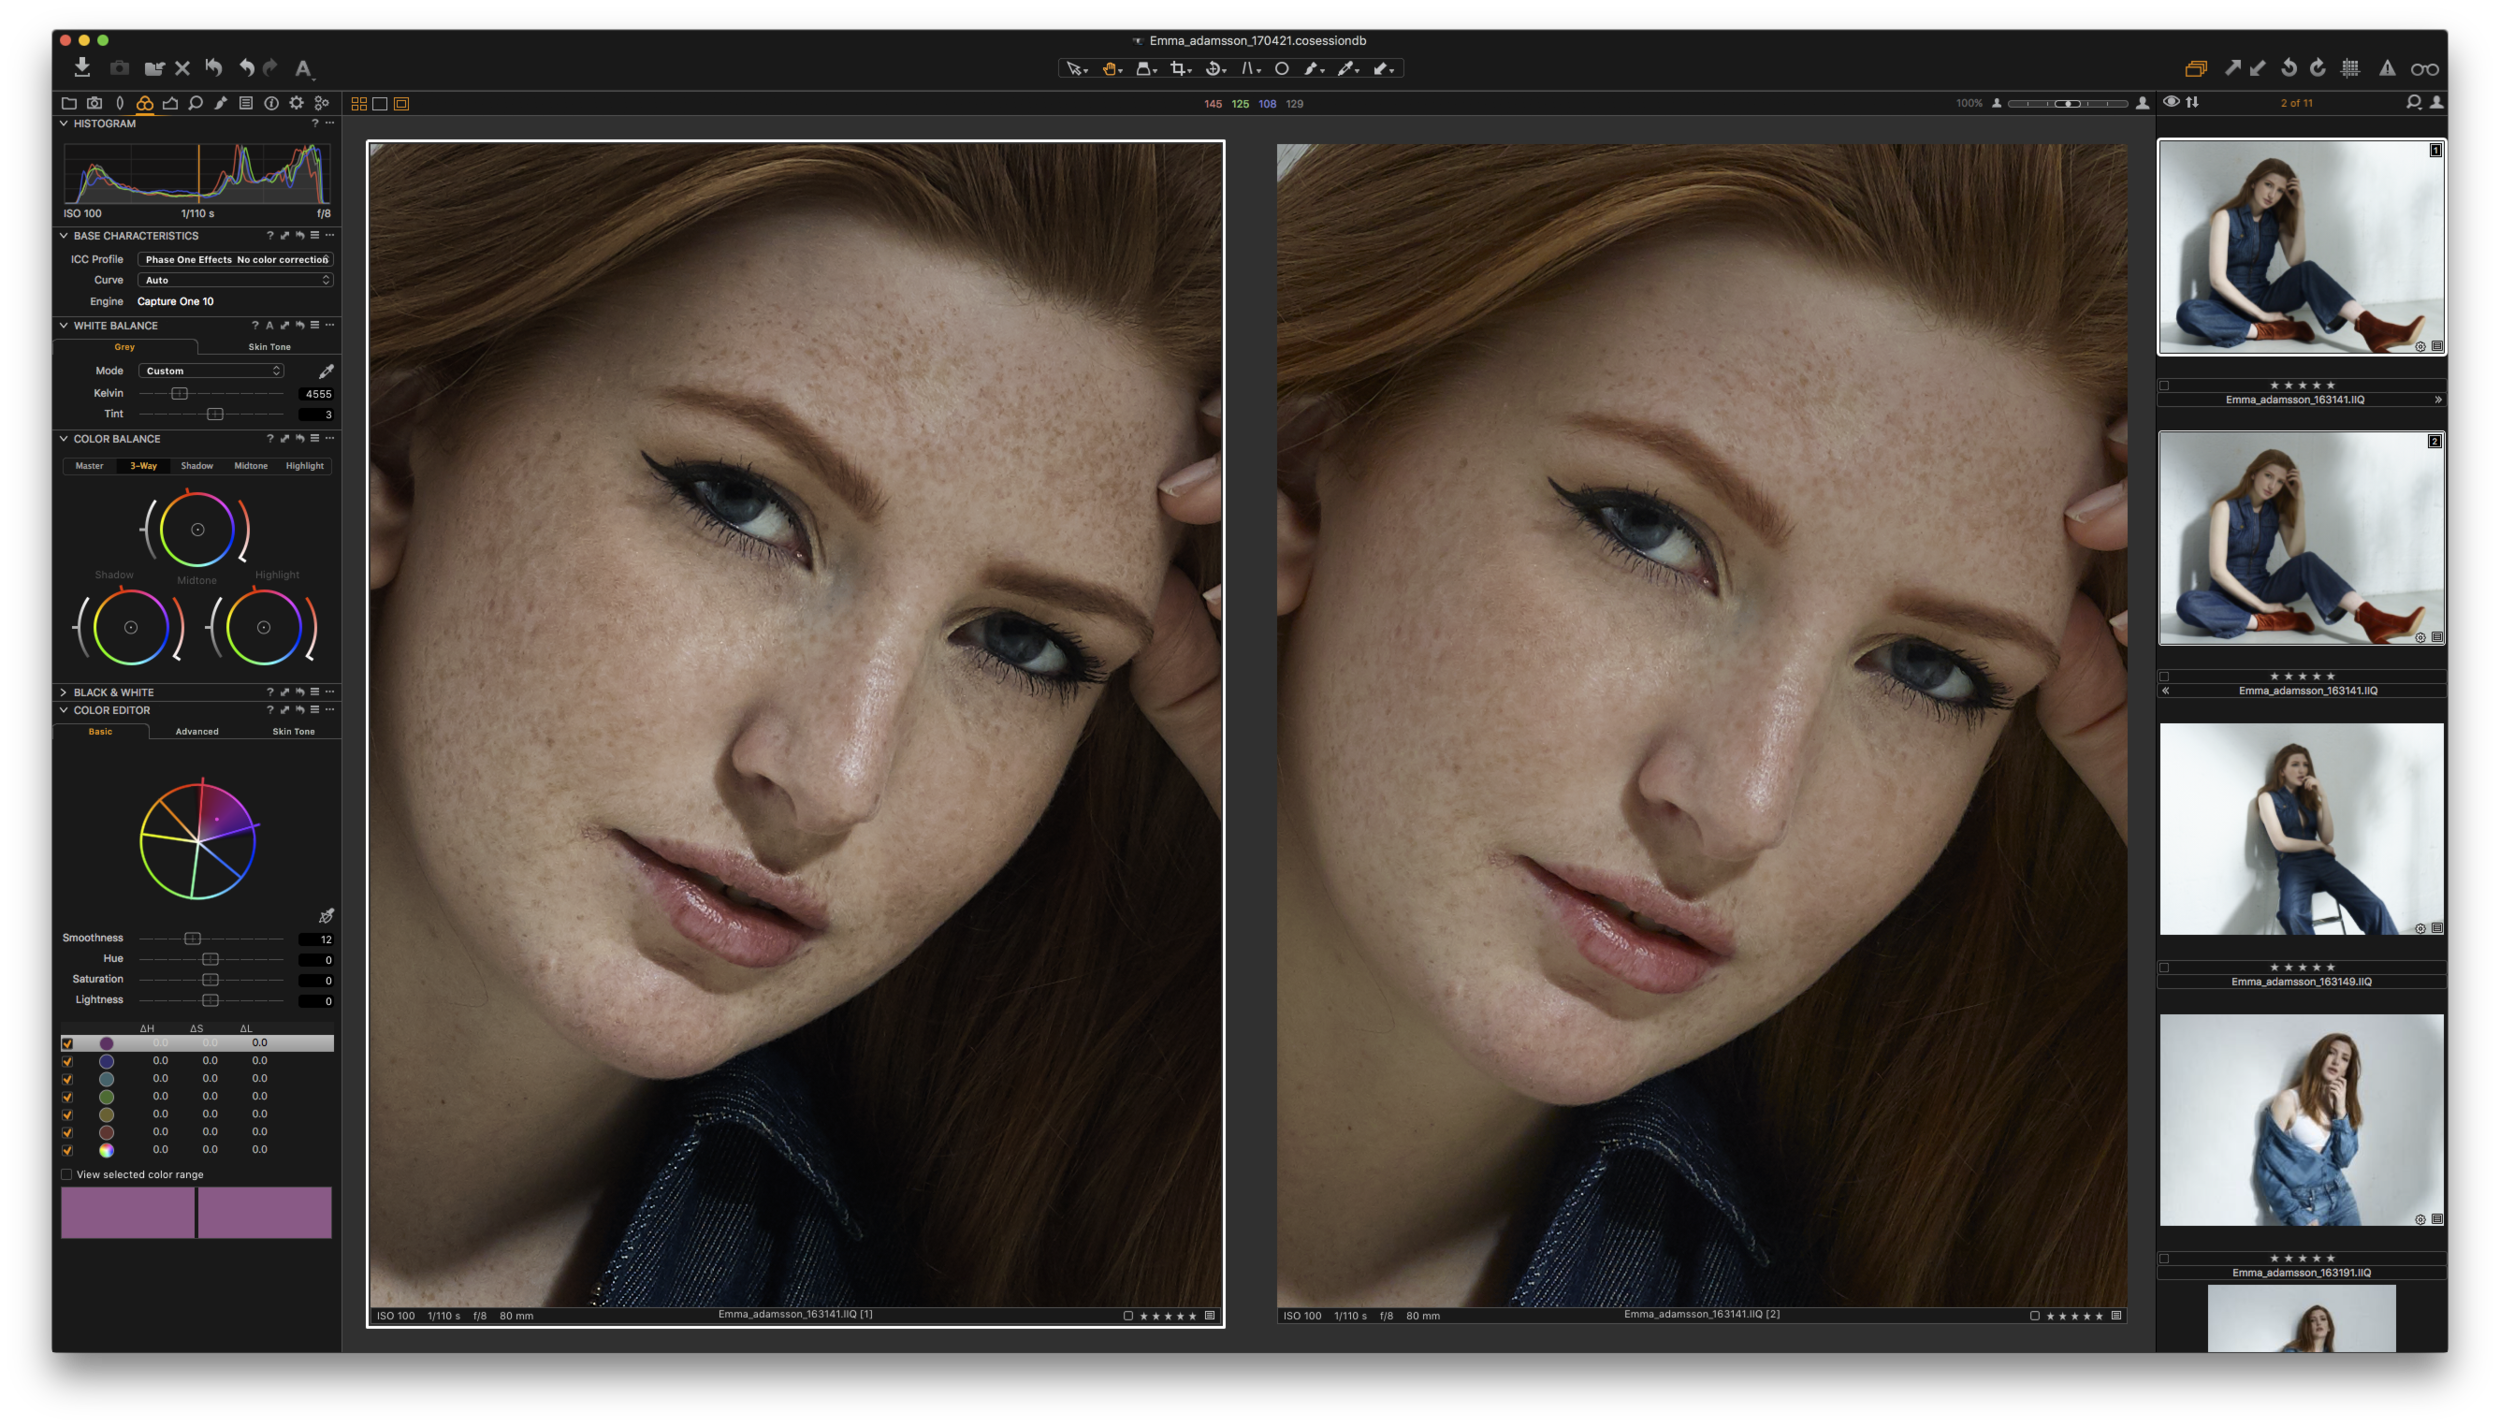
Task: Select the Crop tool
Action: [1181, 69]
